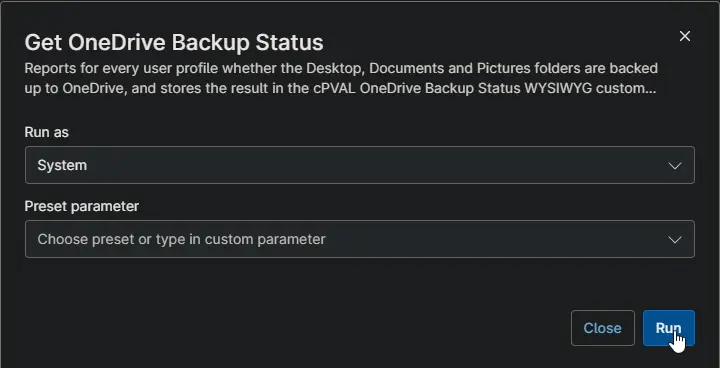This screenshot has width=720, height=368.
Task: Open the Preset parameter combo box
Action: click(360, 239)
